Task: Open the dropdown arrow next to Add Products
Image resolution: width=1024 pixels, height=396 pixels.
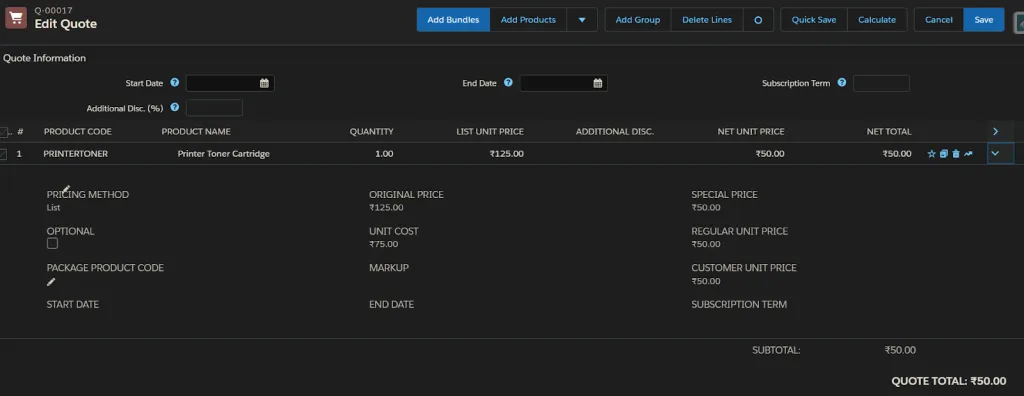Action: (582, 20)
